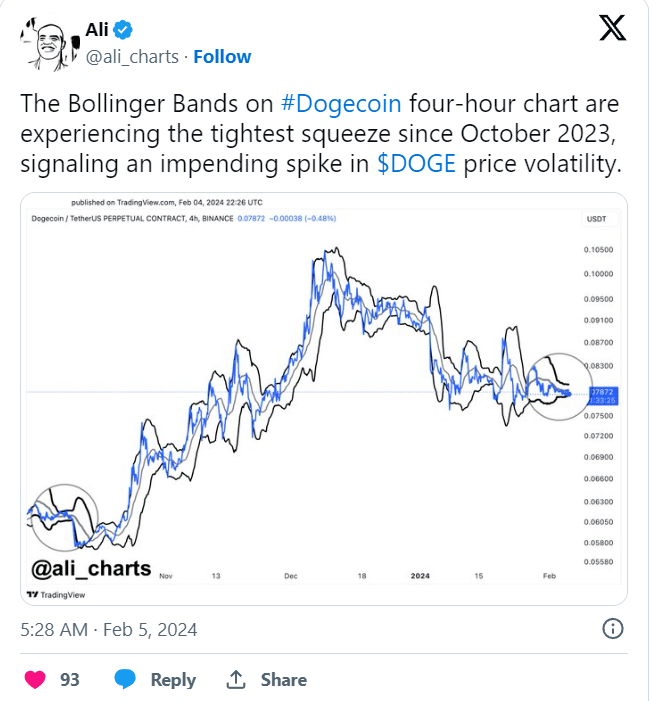Click the blue current price label on chart
Image resolution: width=653 pixels, height=701 pixels.
[x=603, y=396]
